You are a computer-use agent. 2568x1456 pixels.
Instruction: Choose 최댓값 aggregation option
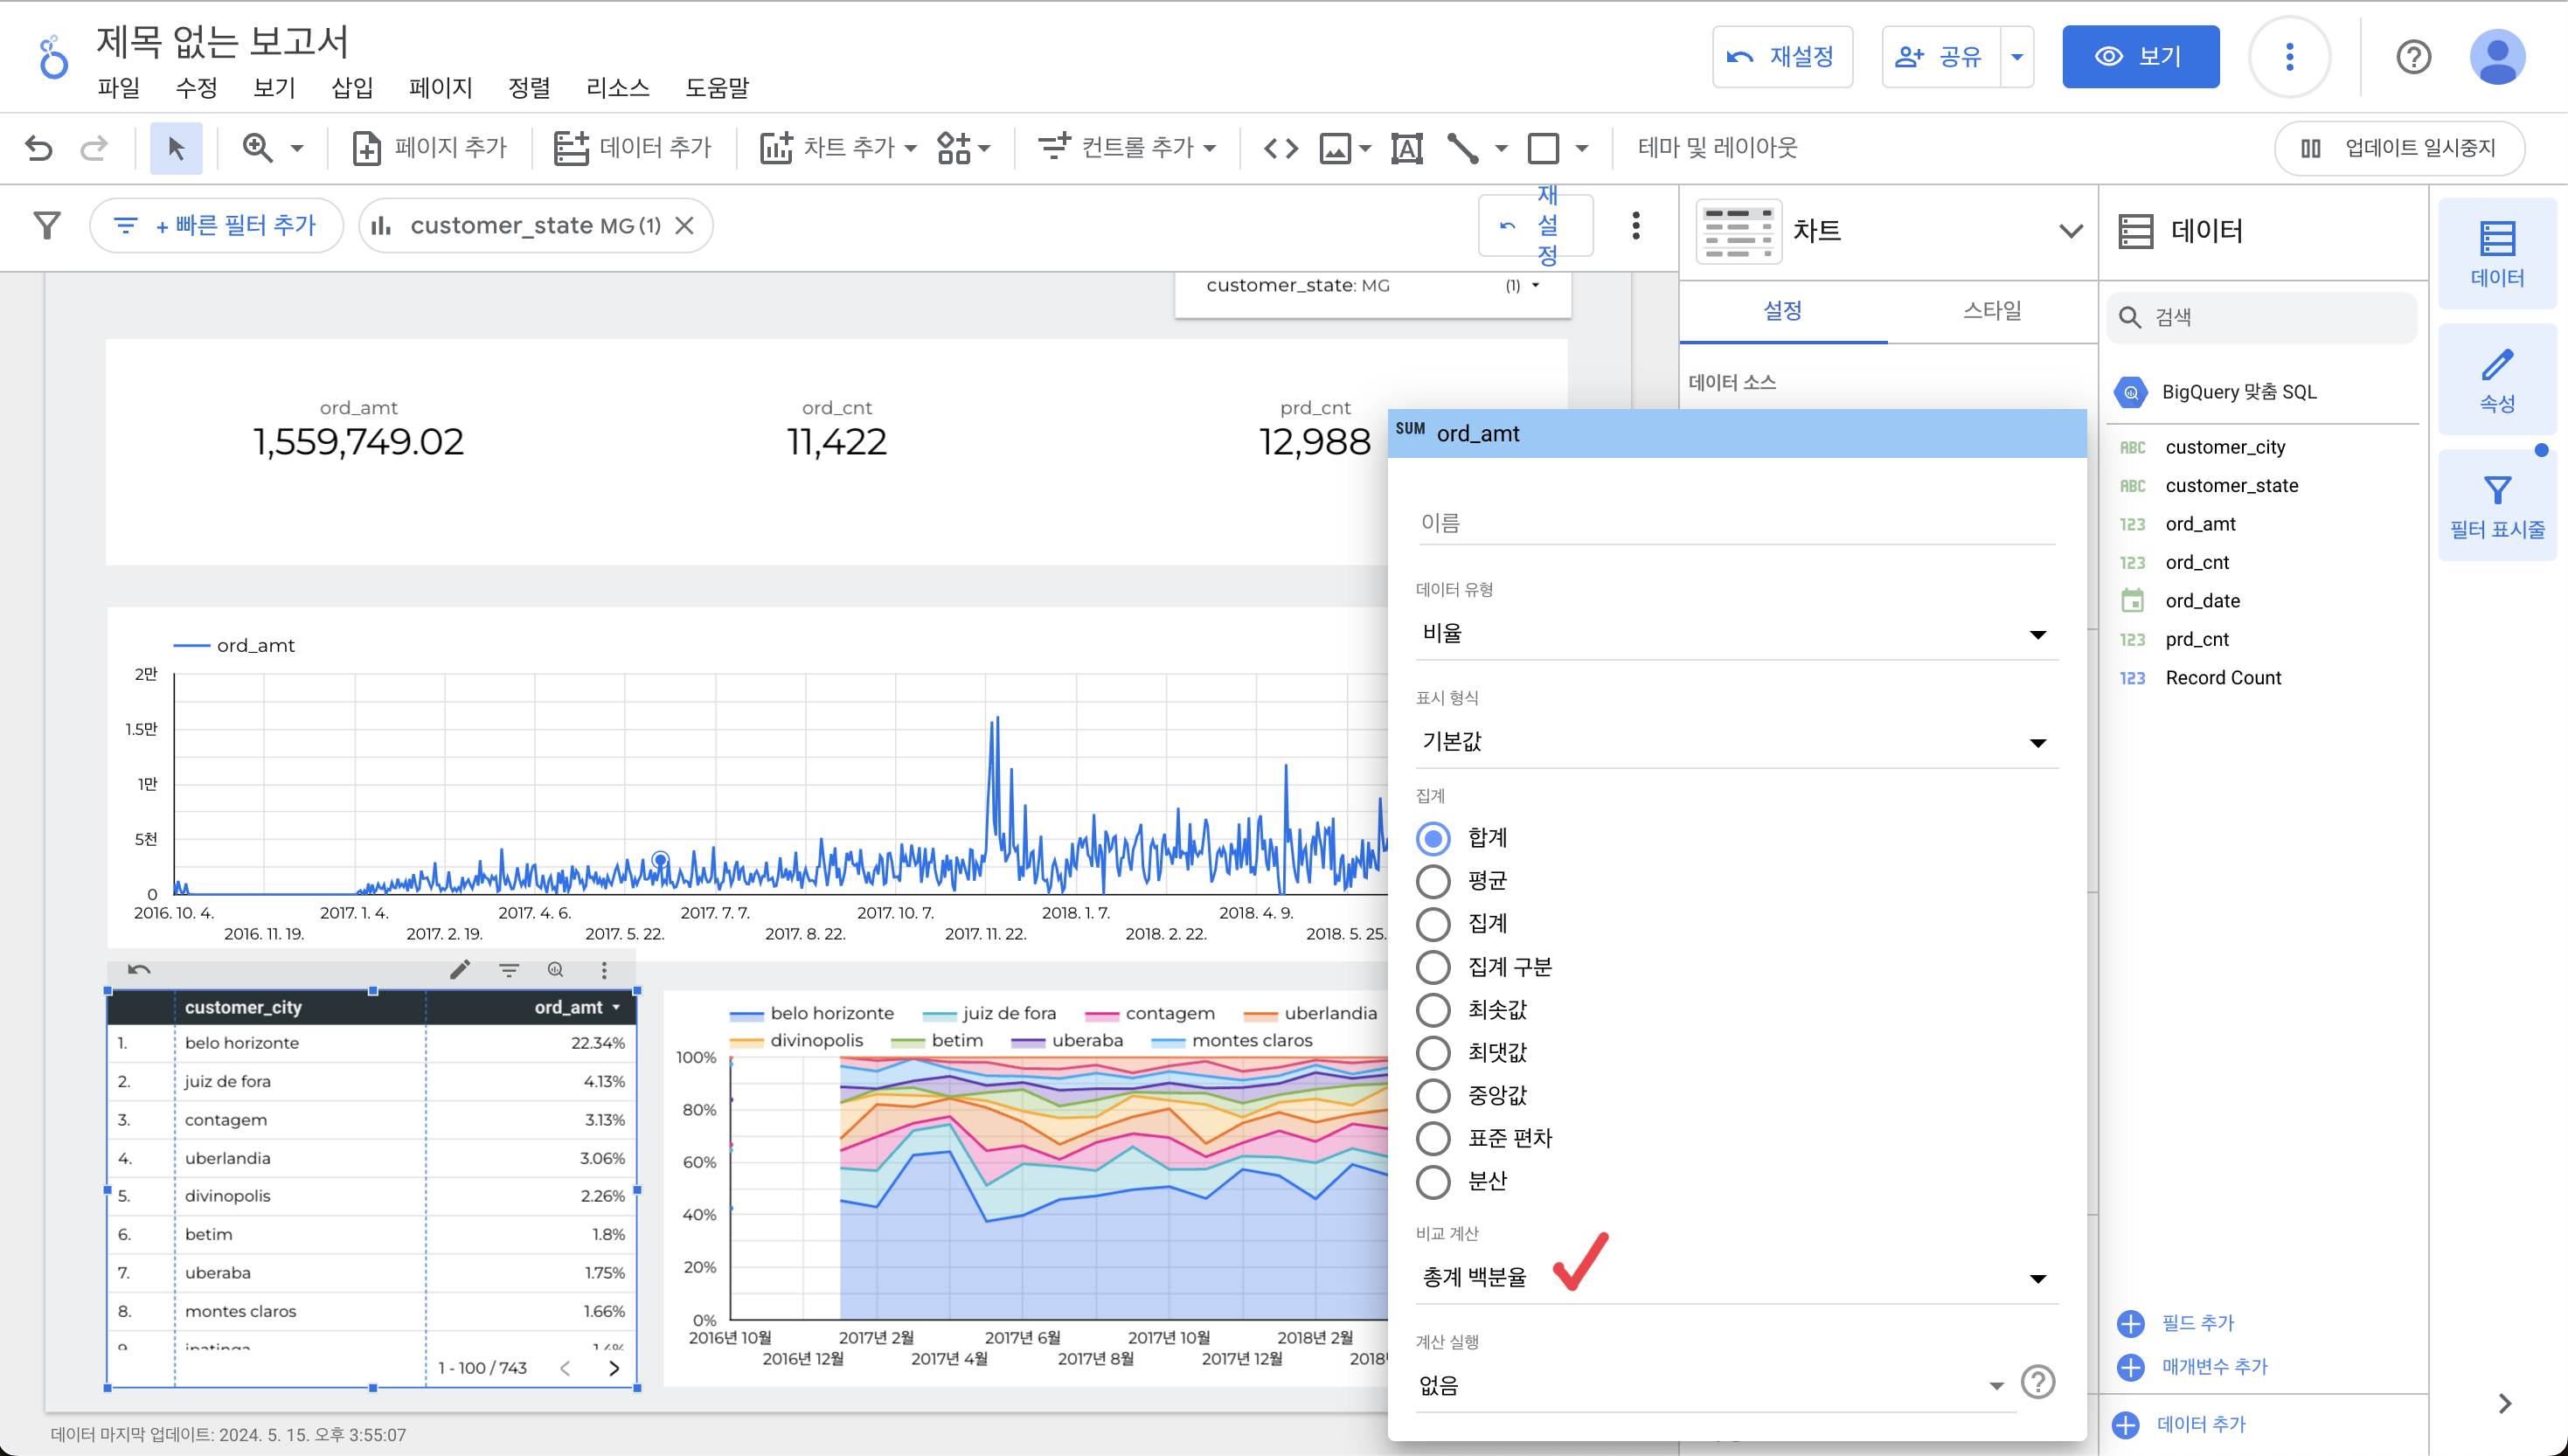point(1433,1052)
